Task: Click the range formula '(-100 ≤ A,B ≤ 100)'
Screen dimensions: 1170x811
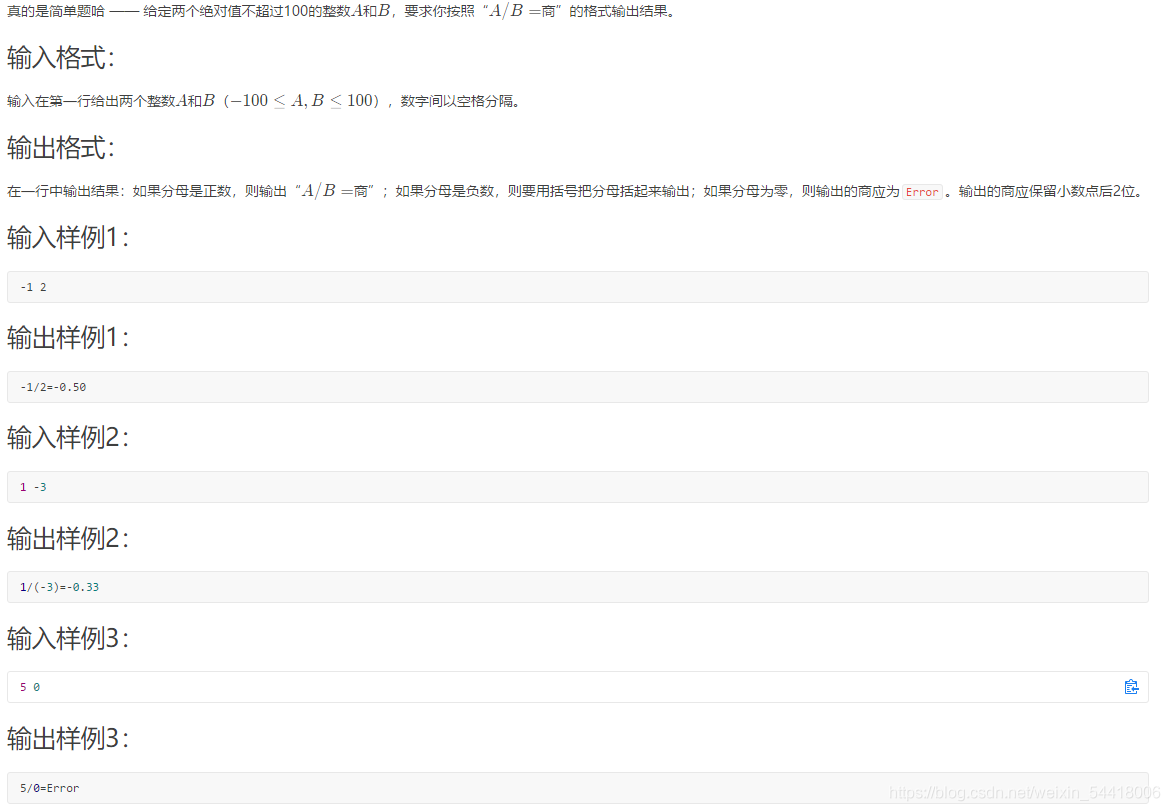Action: pyautogui.click(x=301, y=101)
